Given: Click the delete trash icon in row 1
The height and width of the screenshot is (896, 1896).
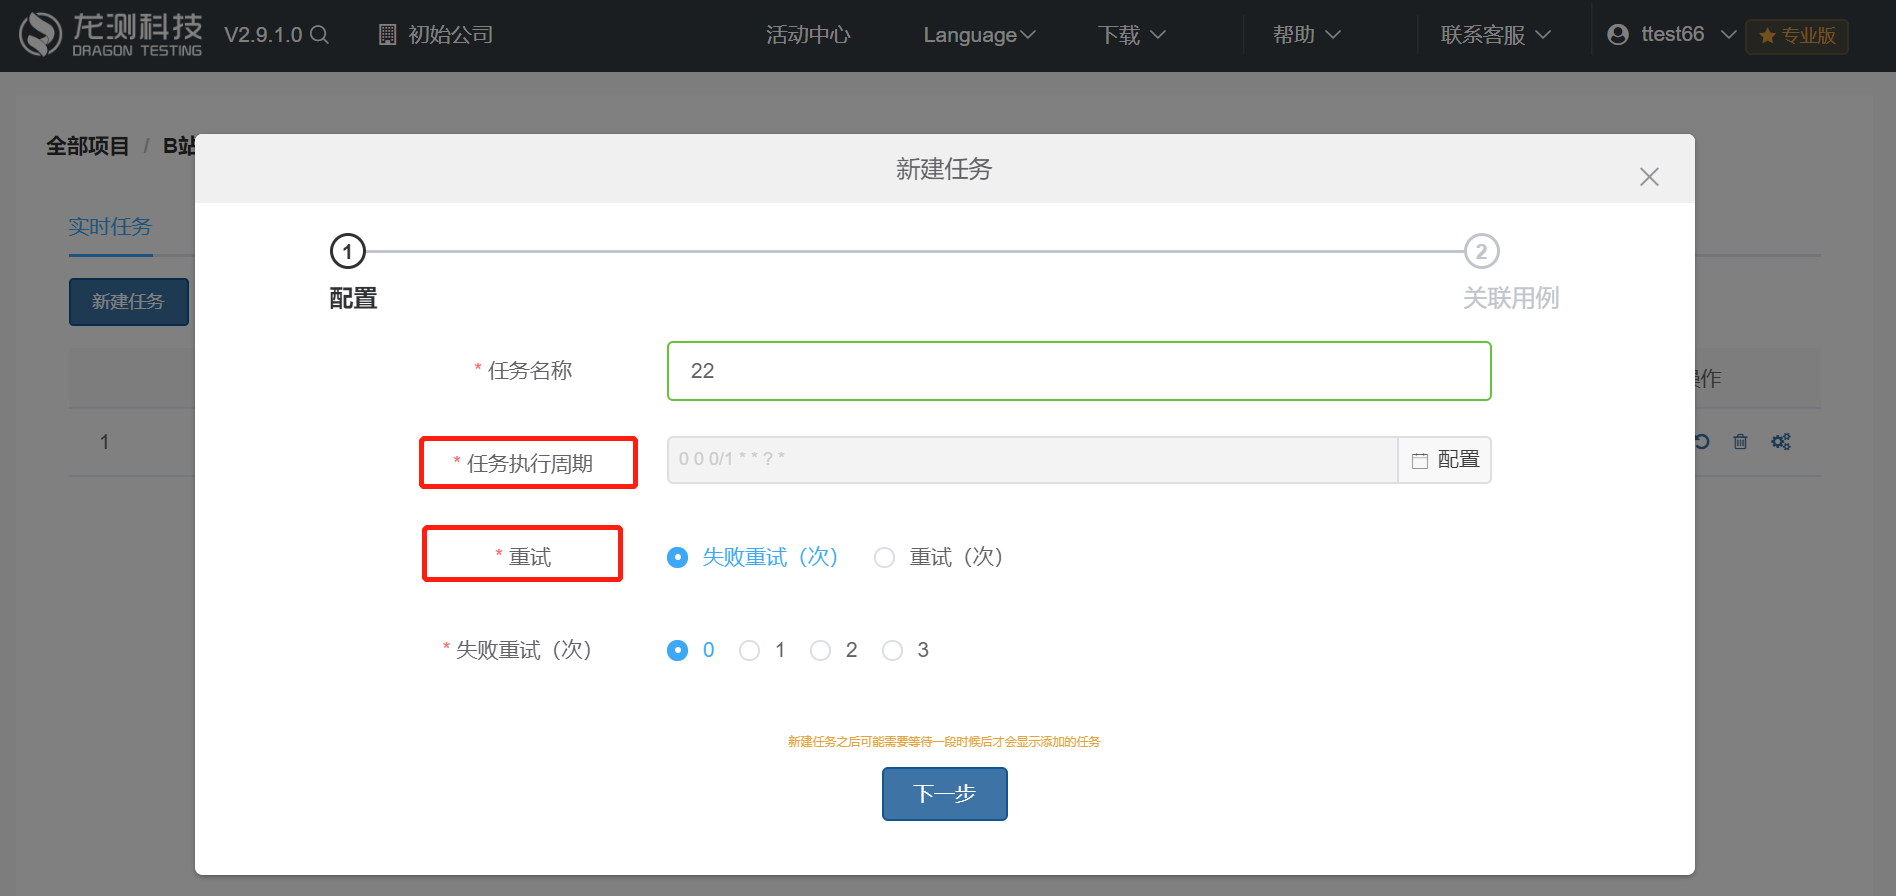Looking at the screenshot, I should (1740, 441).
